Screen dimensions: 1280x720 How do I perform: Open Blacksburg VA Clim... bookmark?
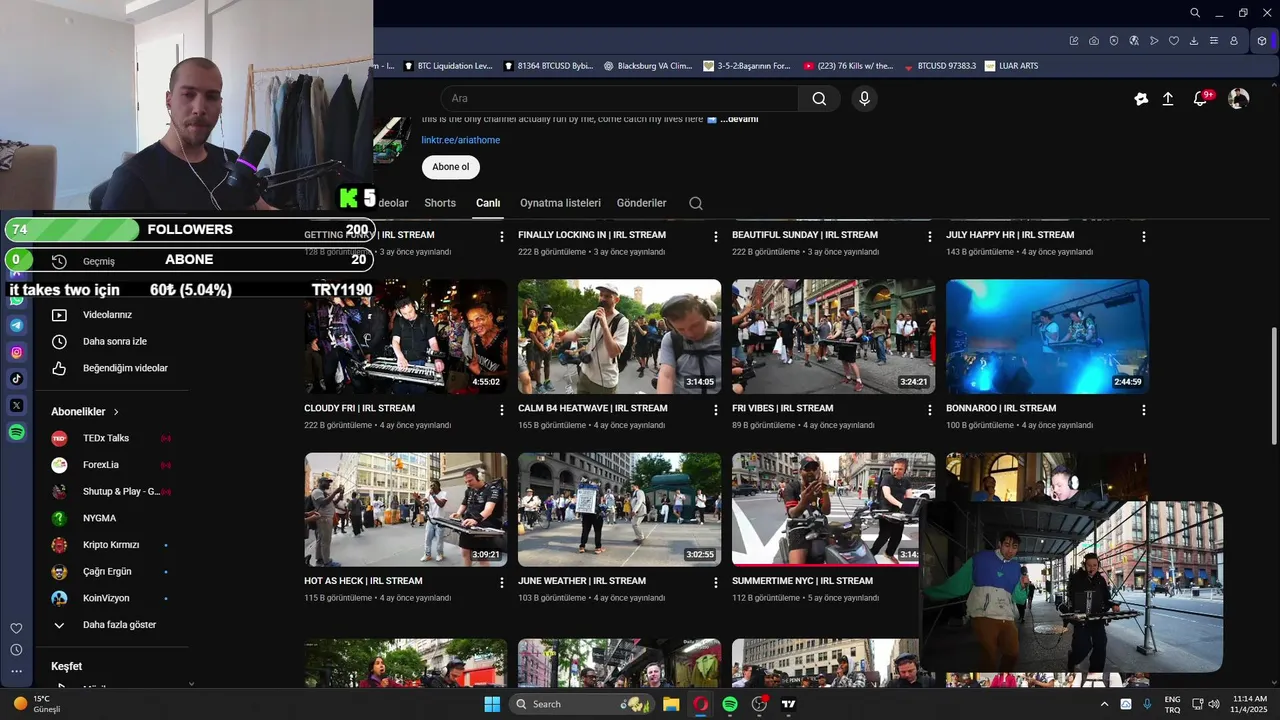(x=648, y=66)
